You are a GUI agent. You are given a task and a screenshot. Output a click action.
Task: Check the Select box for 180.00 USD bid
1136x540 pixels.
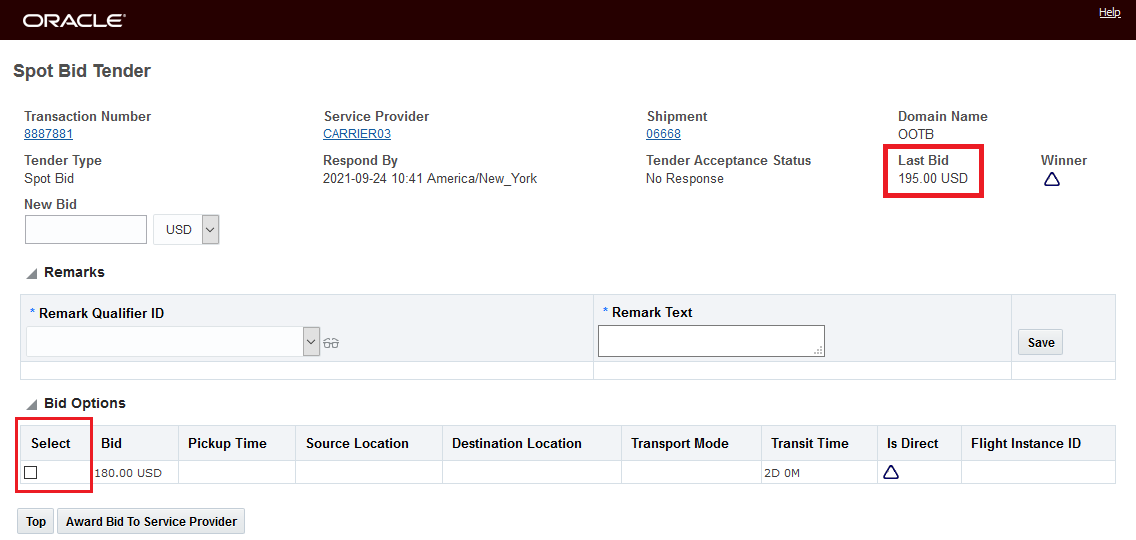tap(31, 473)
